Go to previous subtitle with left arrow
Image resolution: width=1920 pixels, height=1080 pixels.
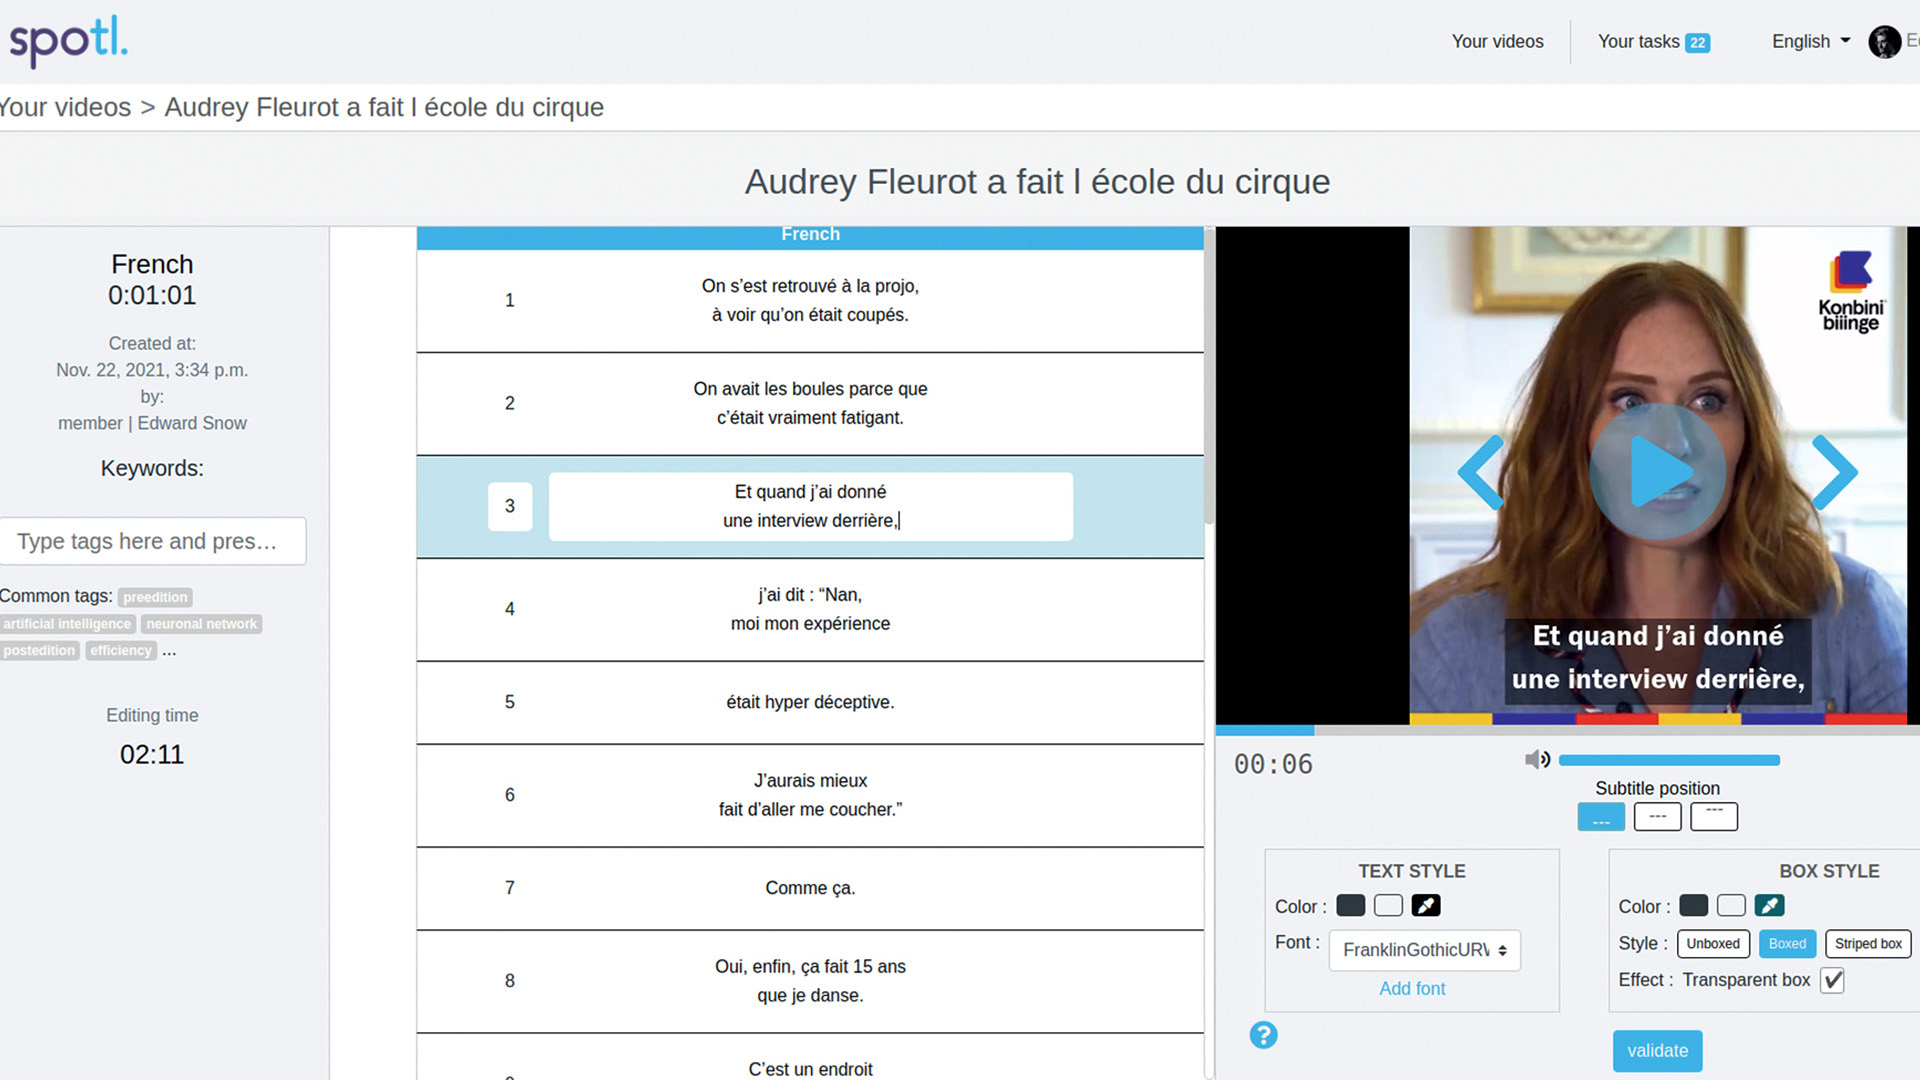(x=1481, y=472)
